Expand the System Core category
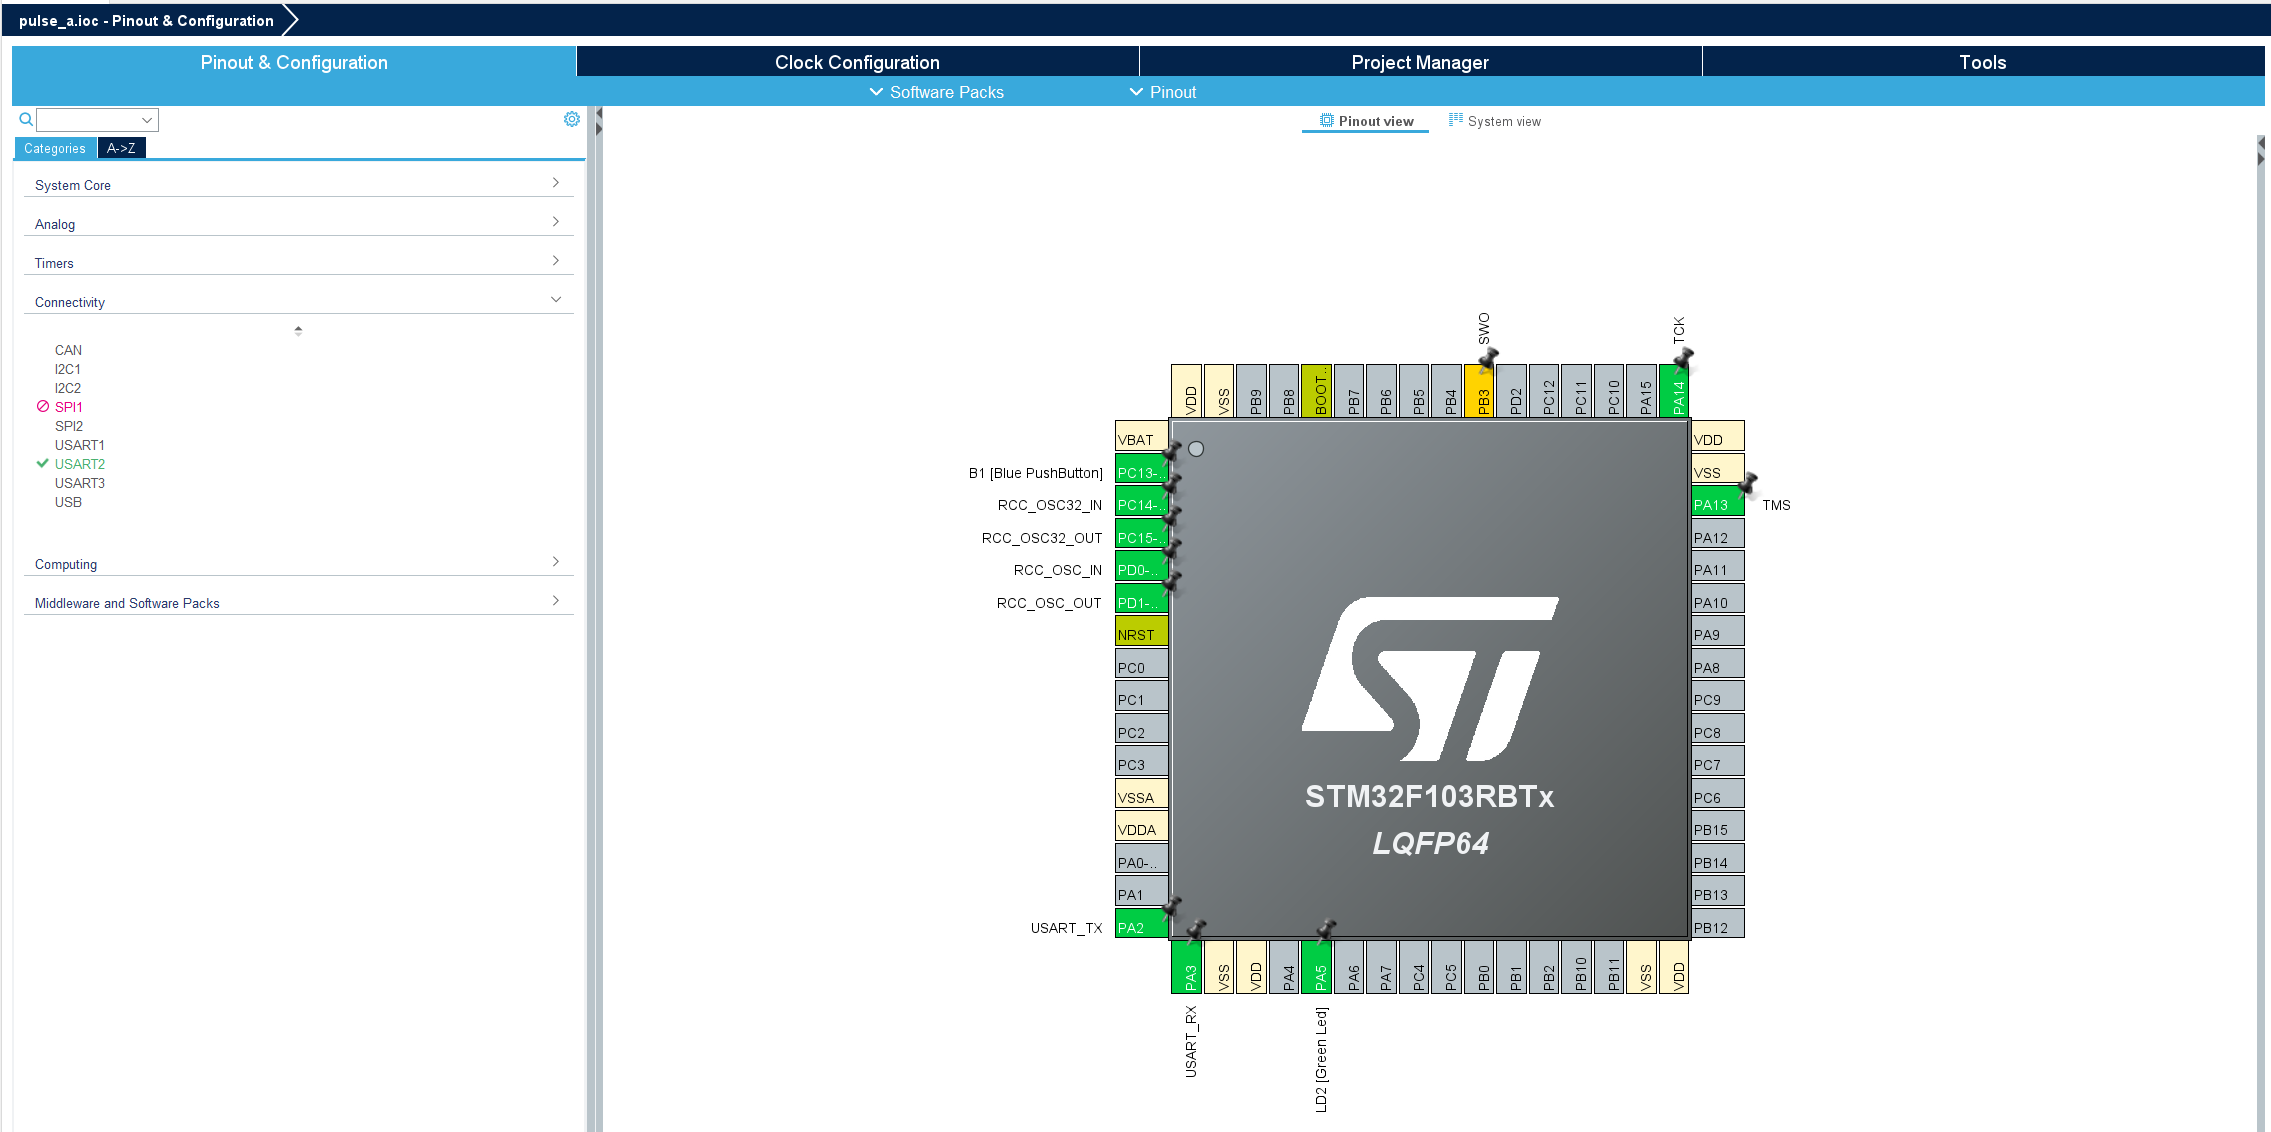 (298, 185)
